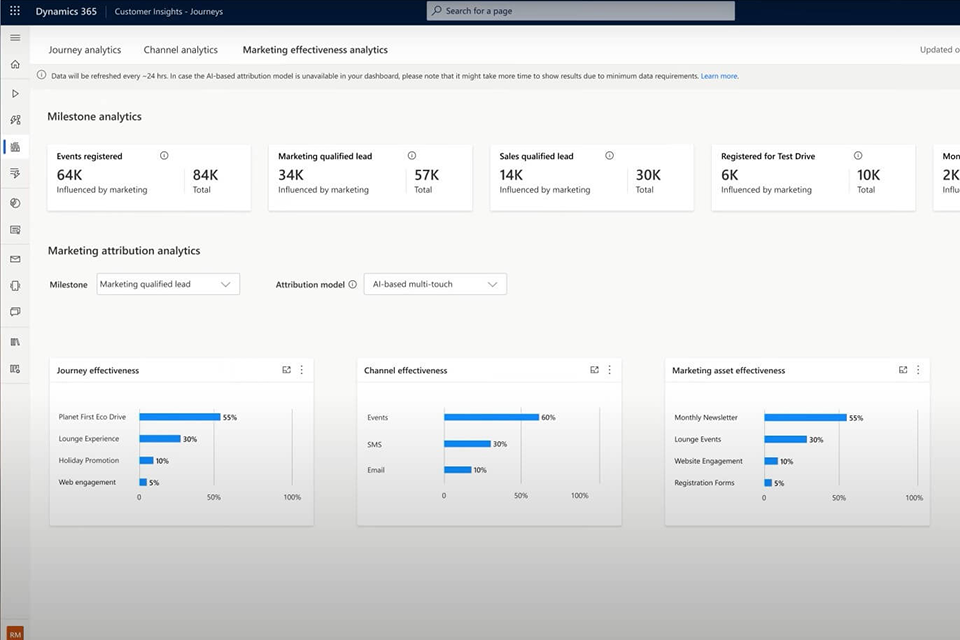Click info icon beside Sales qualified lead
Image resolution: width=960 pixels, height=640 pixels.
coord(609,156)
